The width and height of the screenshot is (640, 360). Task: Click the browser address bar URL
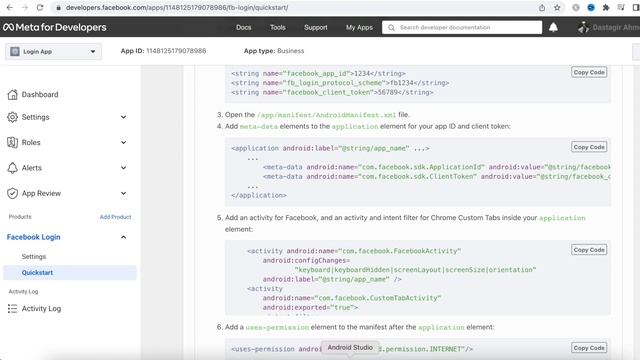click(177, 7)
